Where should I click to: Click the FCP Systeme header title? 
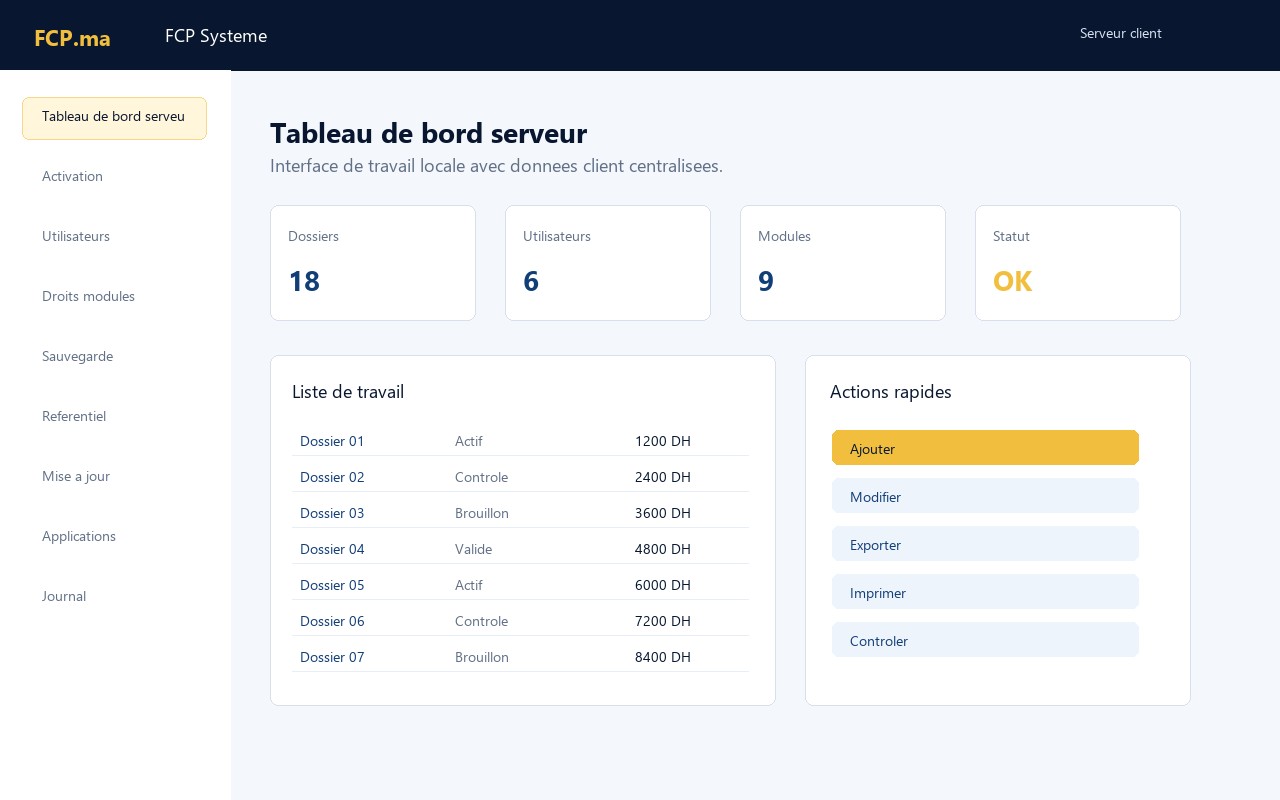tap(216, 36)
